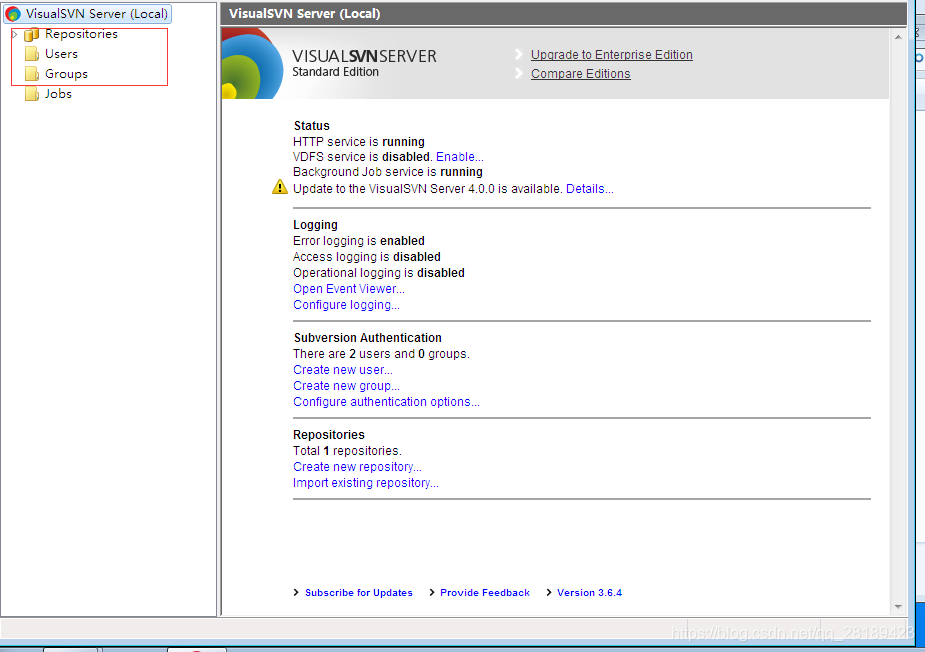Click the scrollbar down arrow
The image size is (925, 652).
[898, 607]
